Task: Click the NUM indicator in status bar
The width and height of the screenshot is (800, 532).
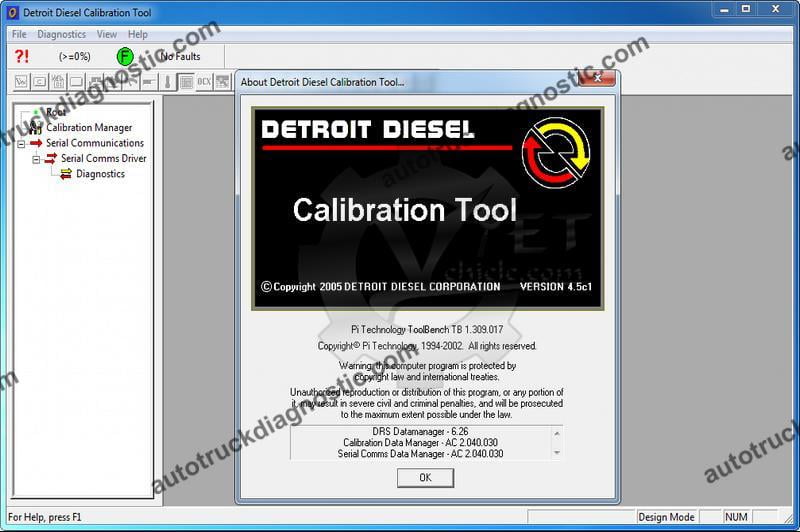Action: coord(736,517)
